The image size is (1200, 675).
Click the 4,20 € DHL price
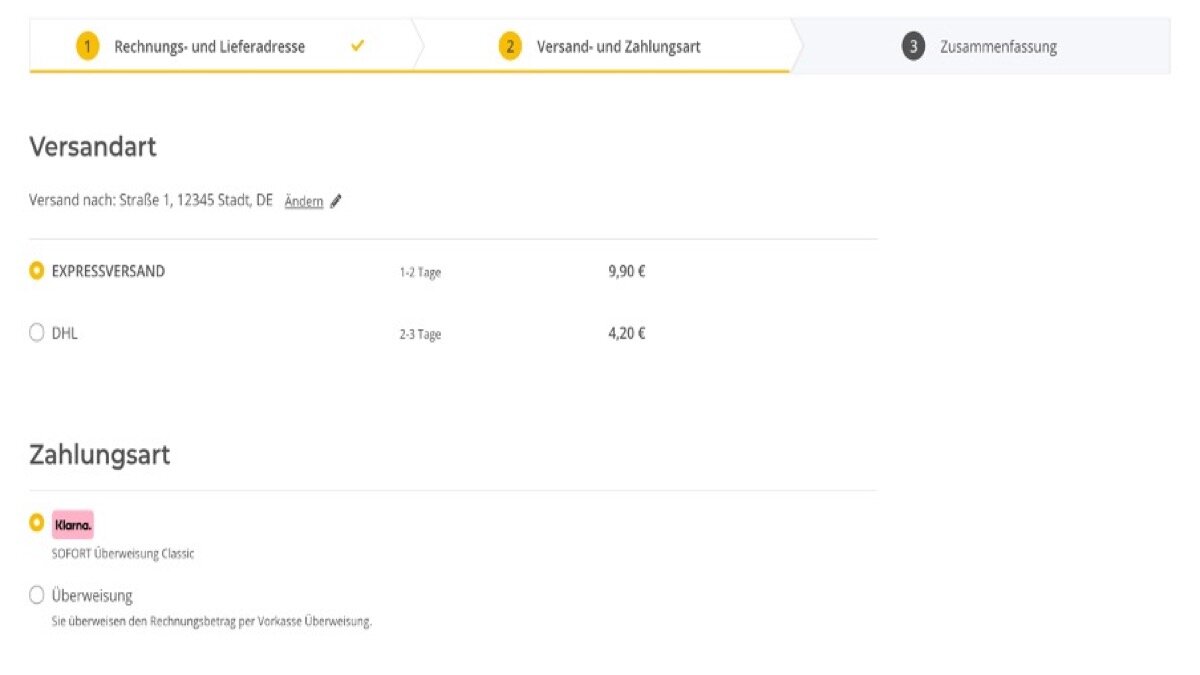[627, 334]
